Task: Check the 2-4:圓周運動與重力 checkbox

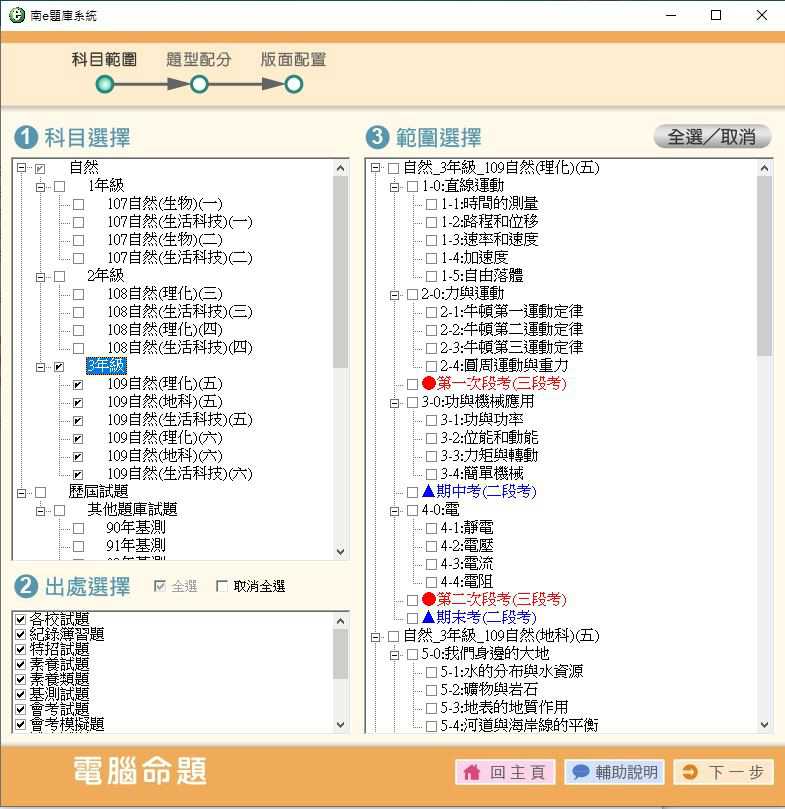Action: click(431, 366)
